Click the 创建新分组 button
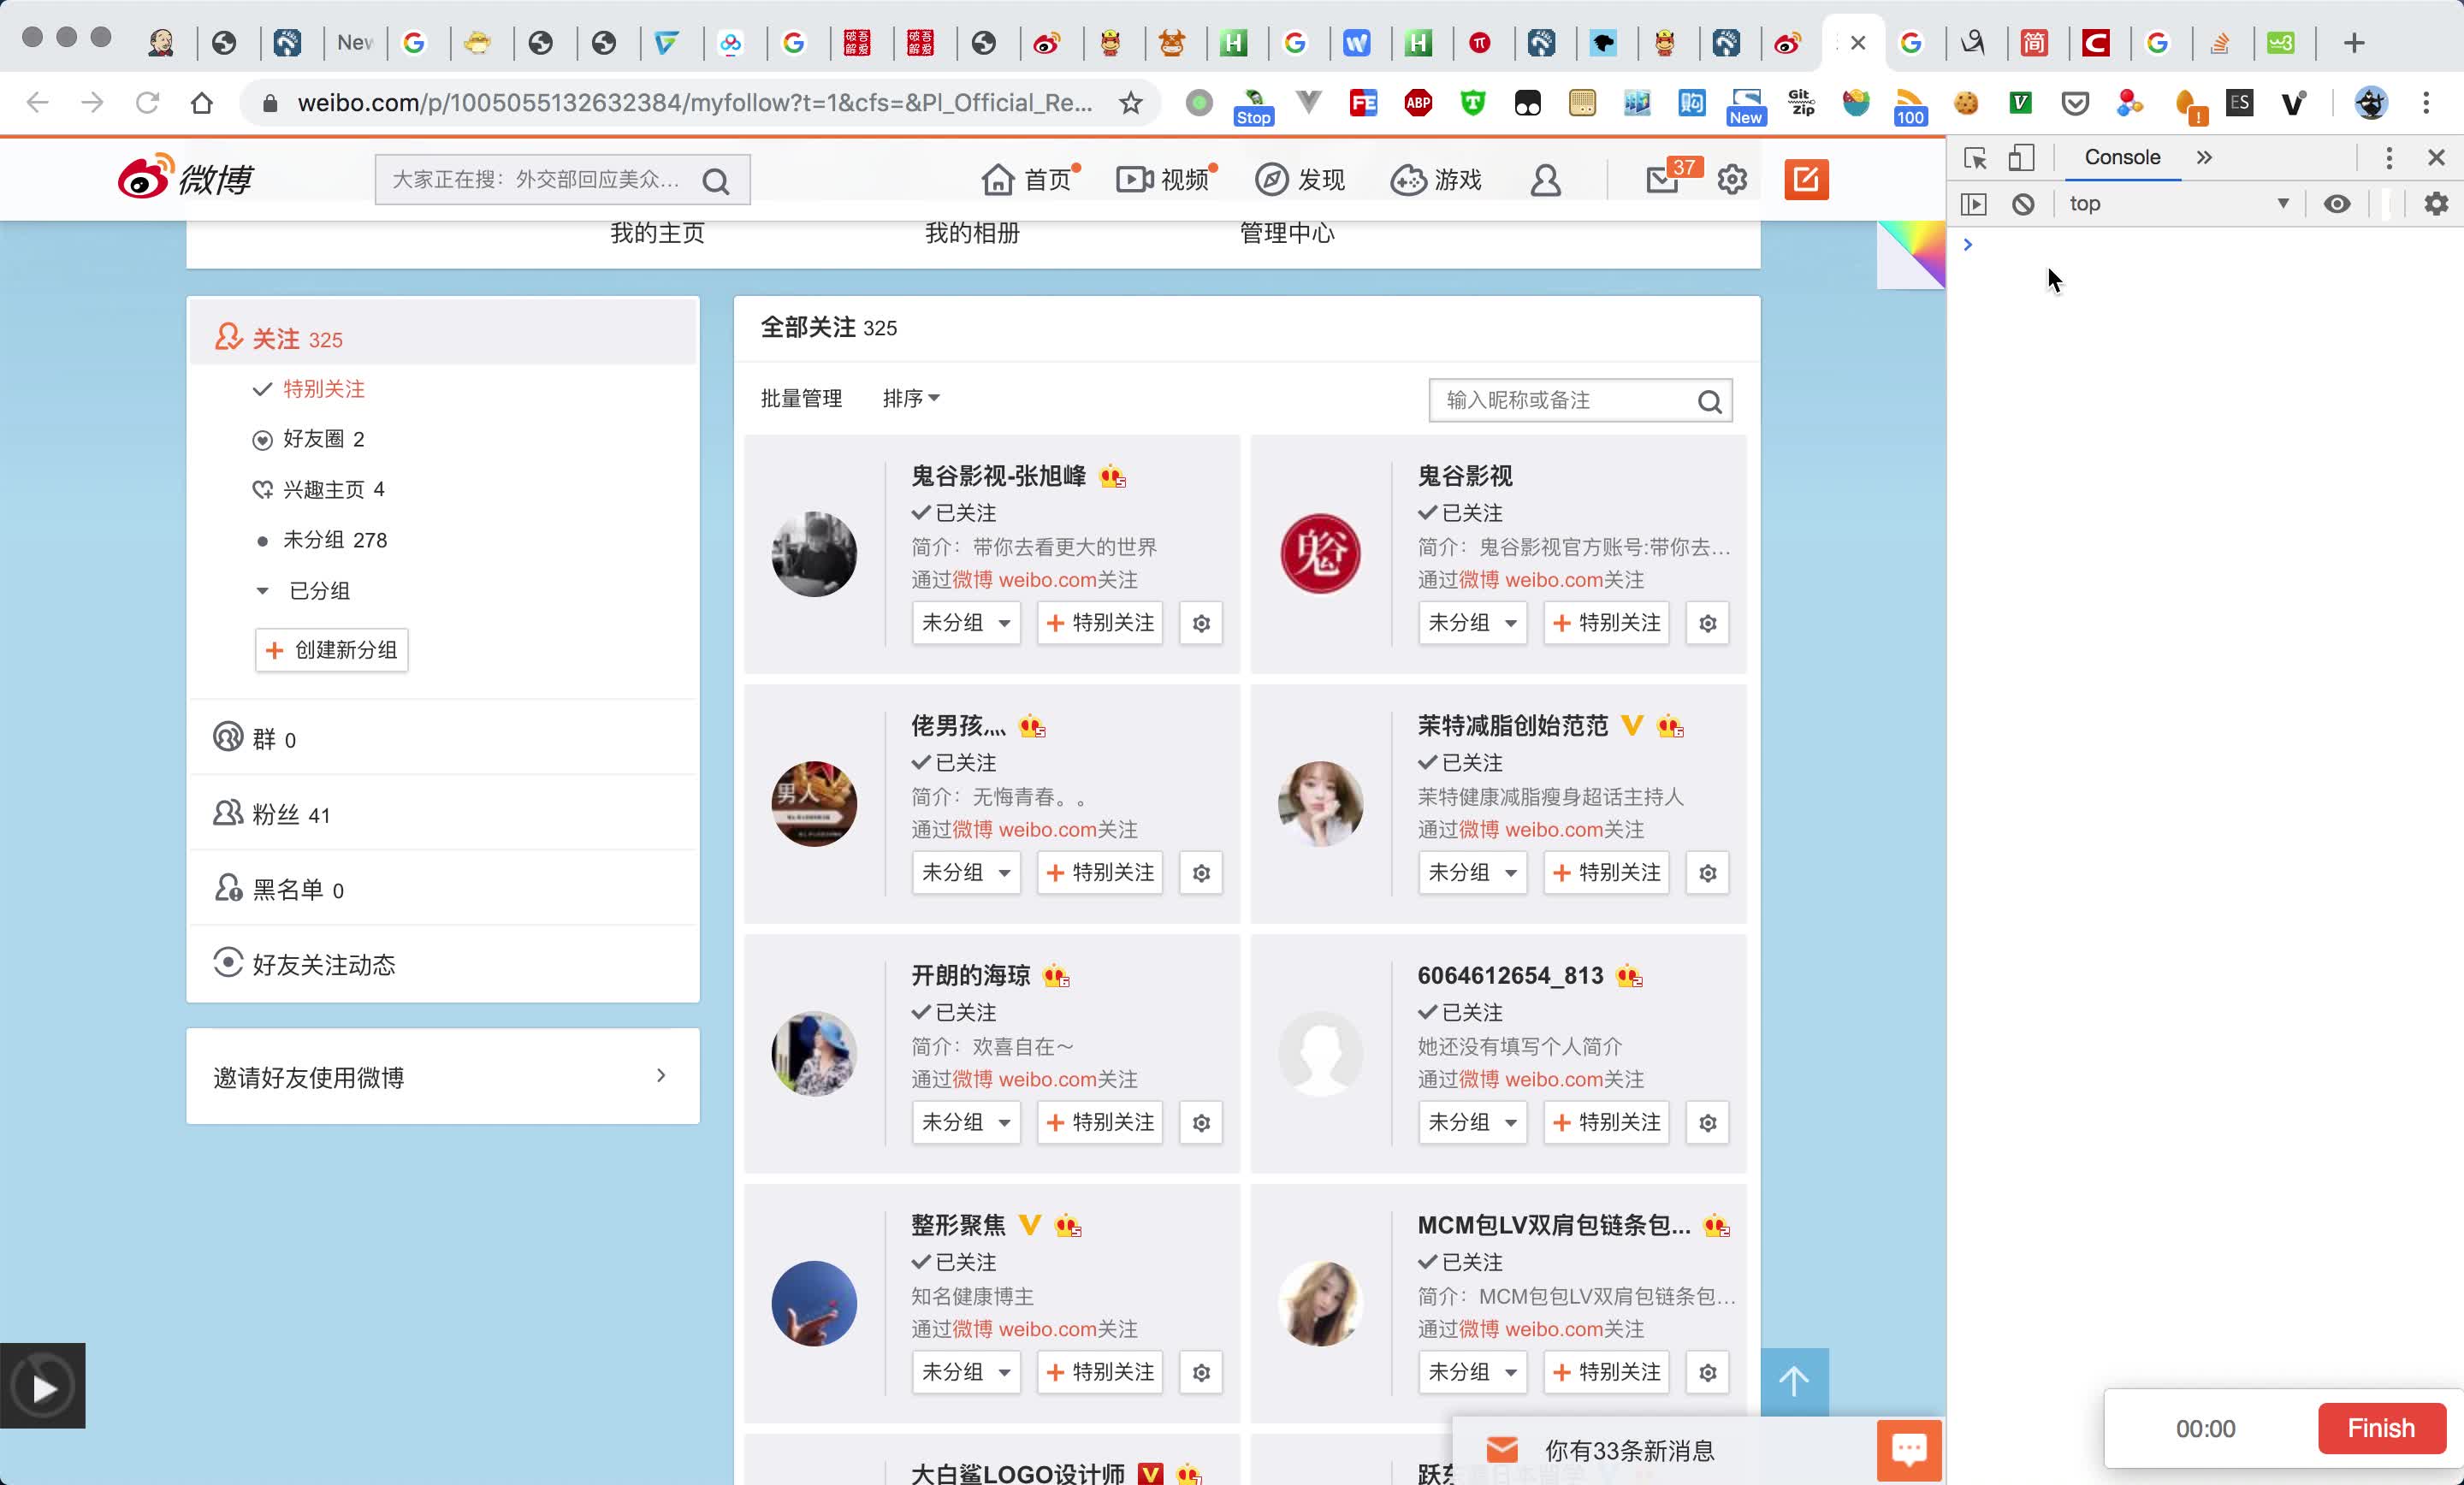 coord(331,650)
